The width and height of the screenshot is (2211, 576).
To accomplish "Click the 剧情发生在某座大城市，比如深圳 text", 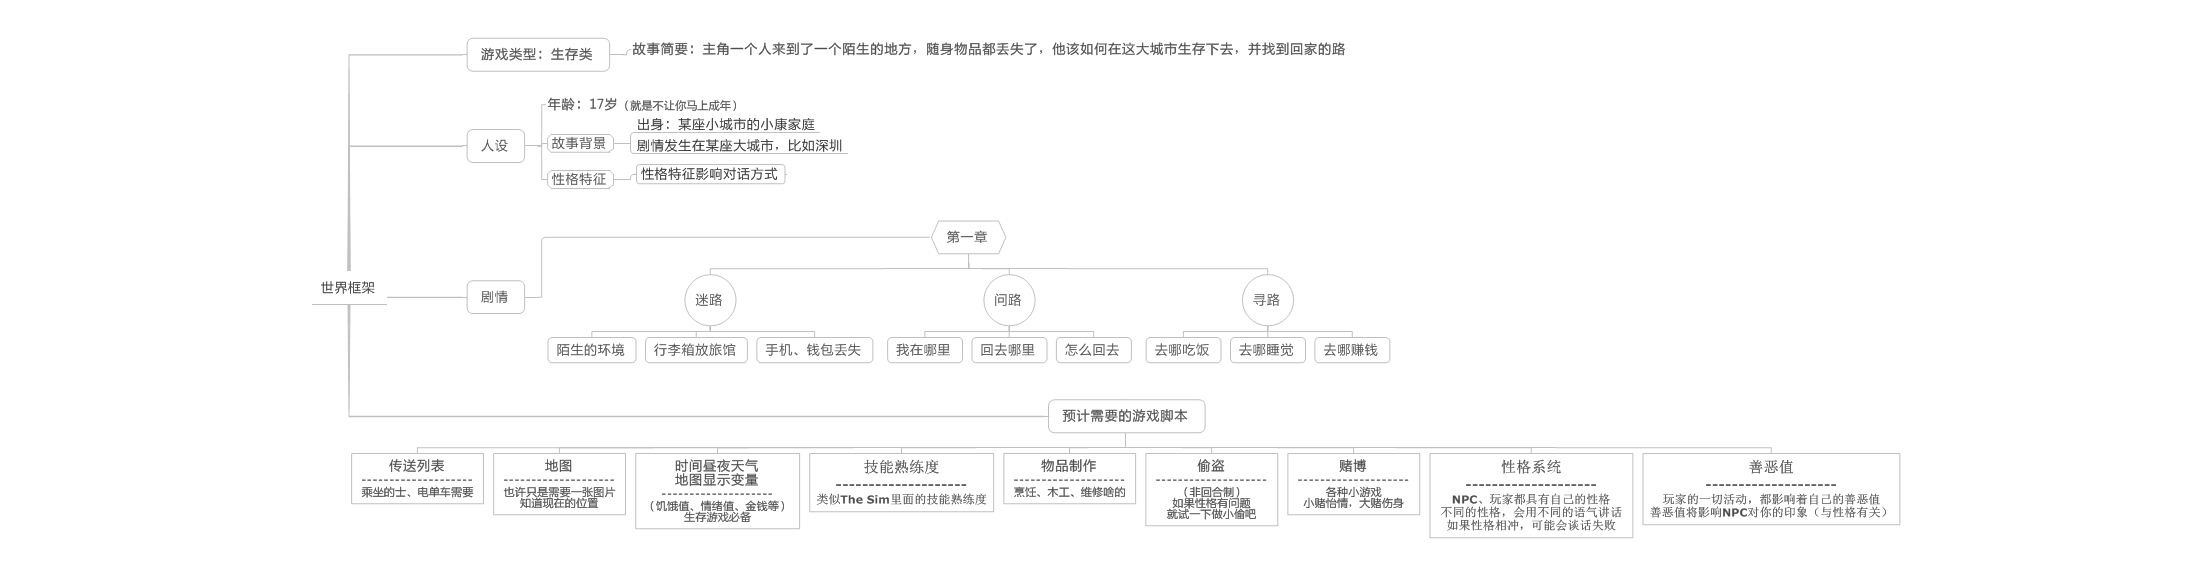I will (739, 146).
